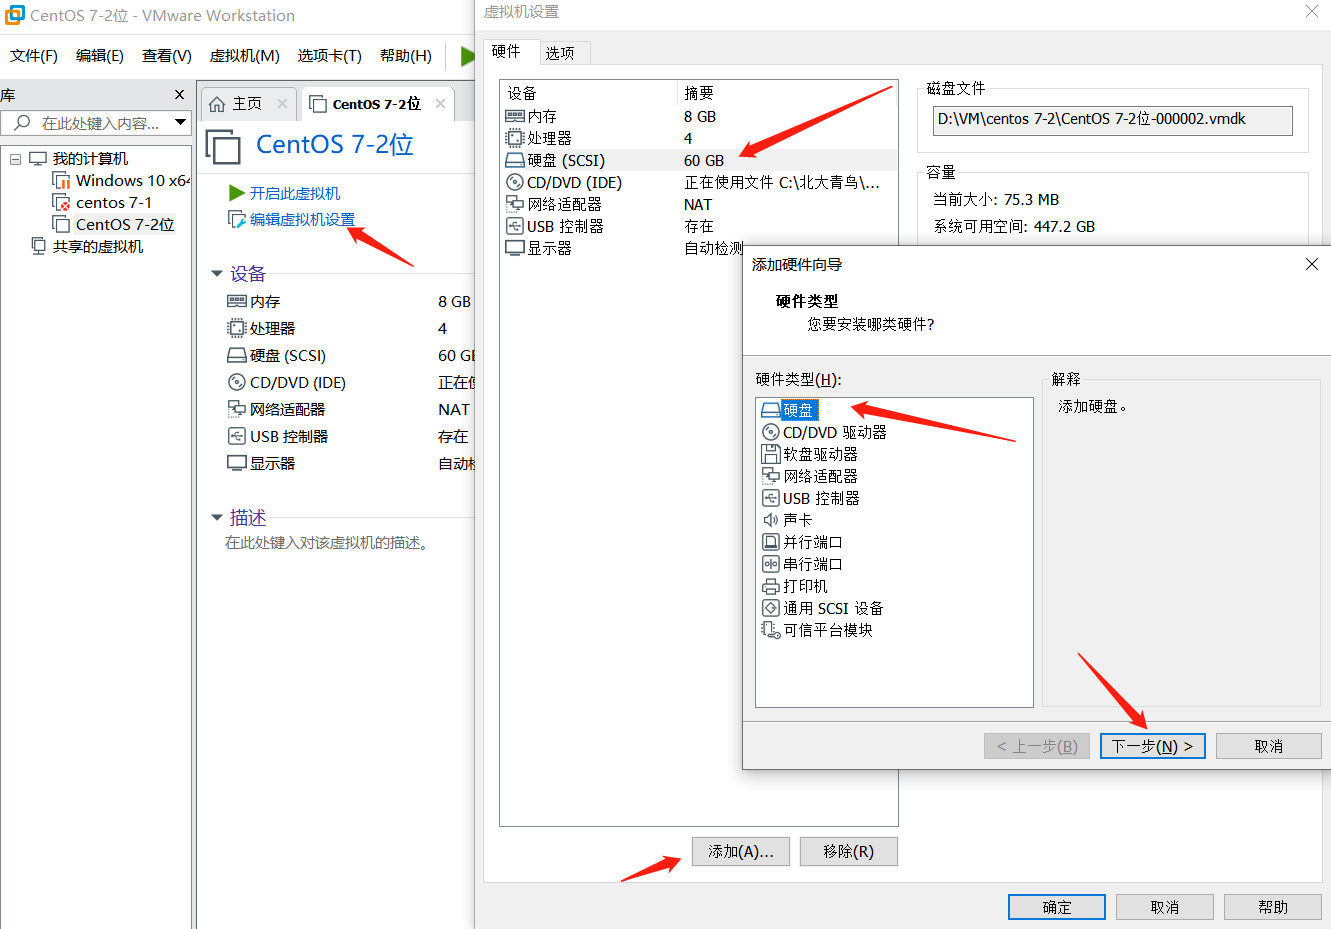
Task: Click the 内存 memory icon in summary devices
Action: [x=237, y=301]
